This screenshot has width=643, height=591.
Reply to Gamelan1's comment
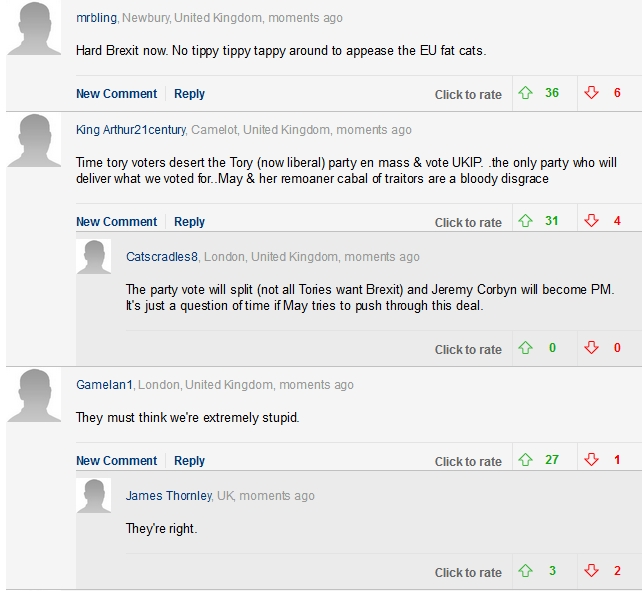click(189, 461)
